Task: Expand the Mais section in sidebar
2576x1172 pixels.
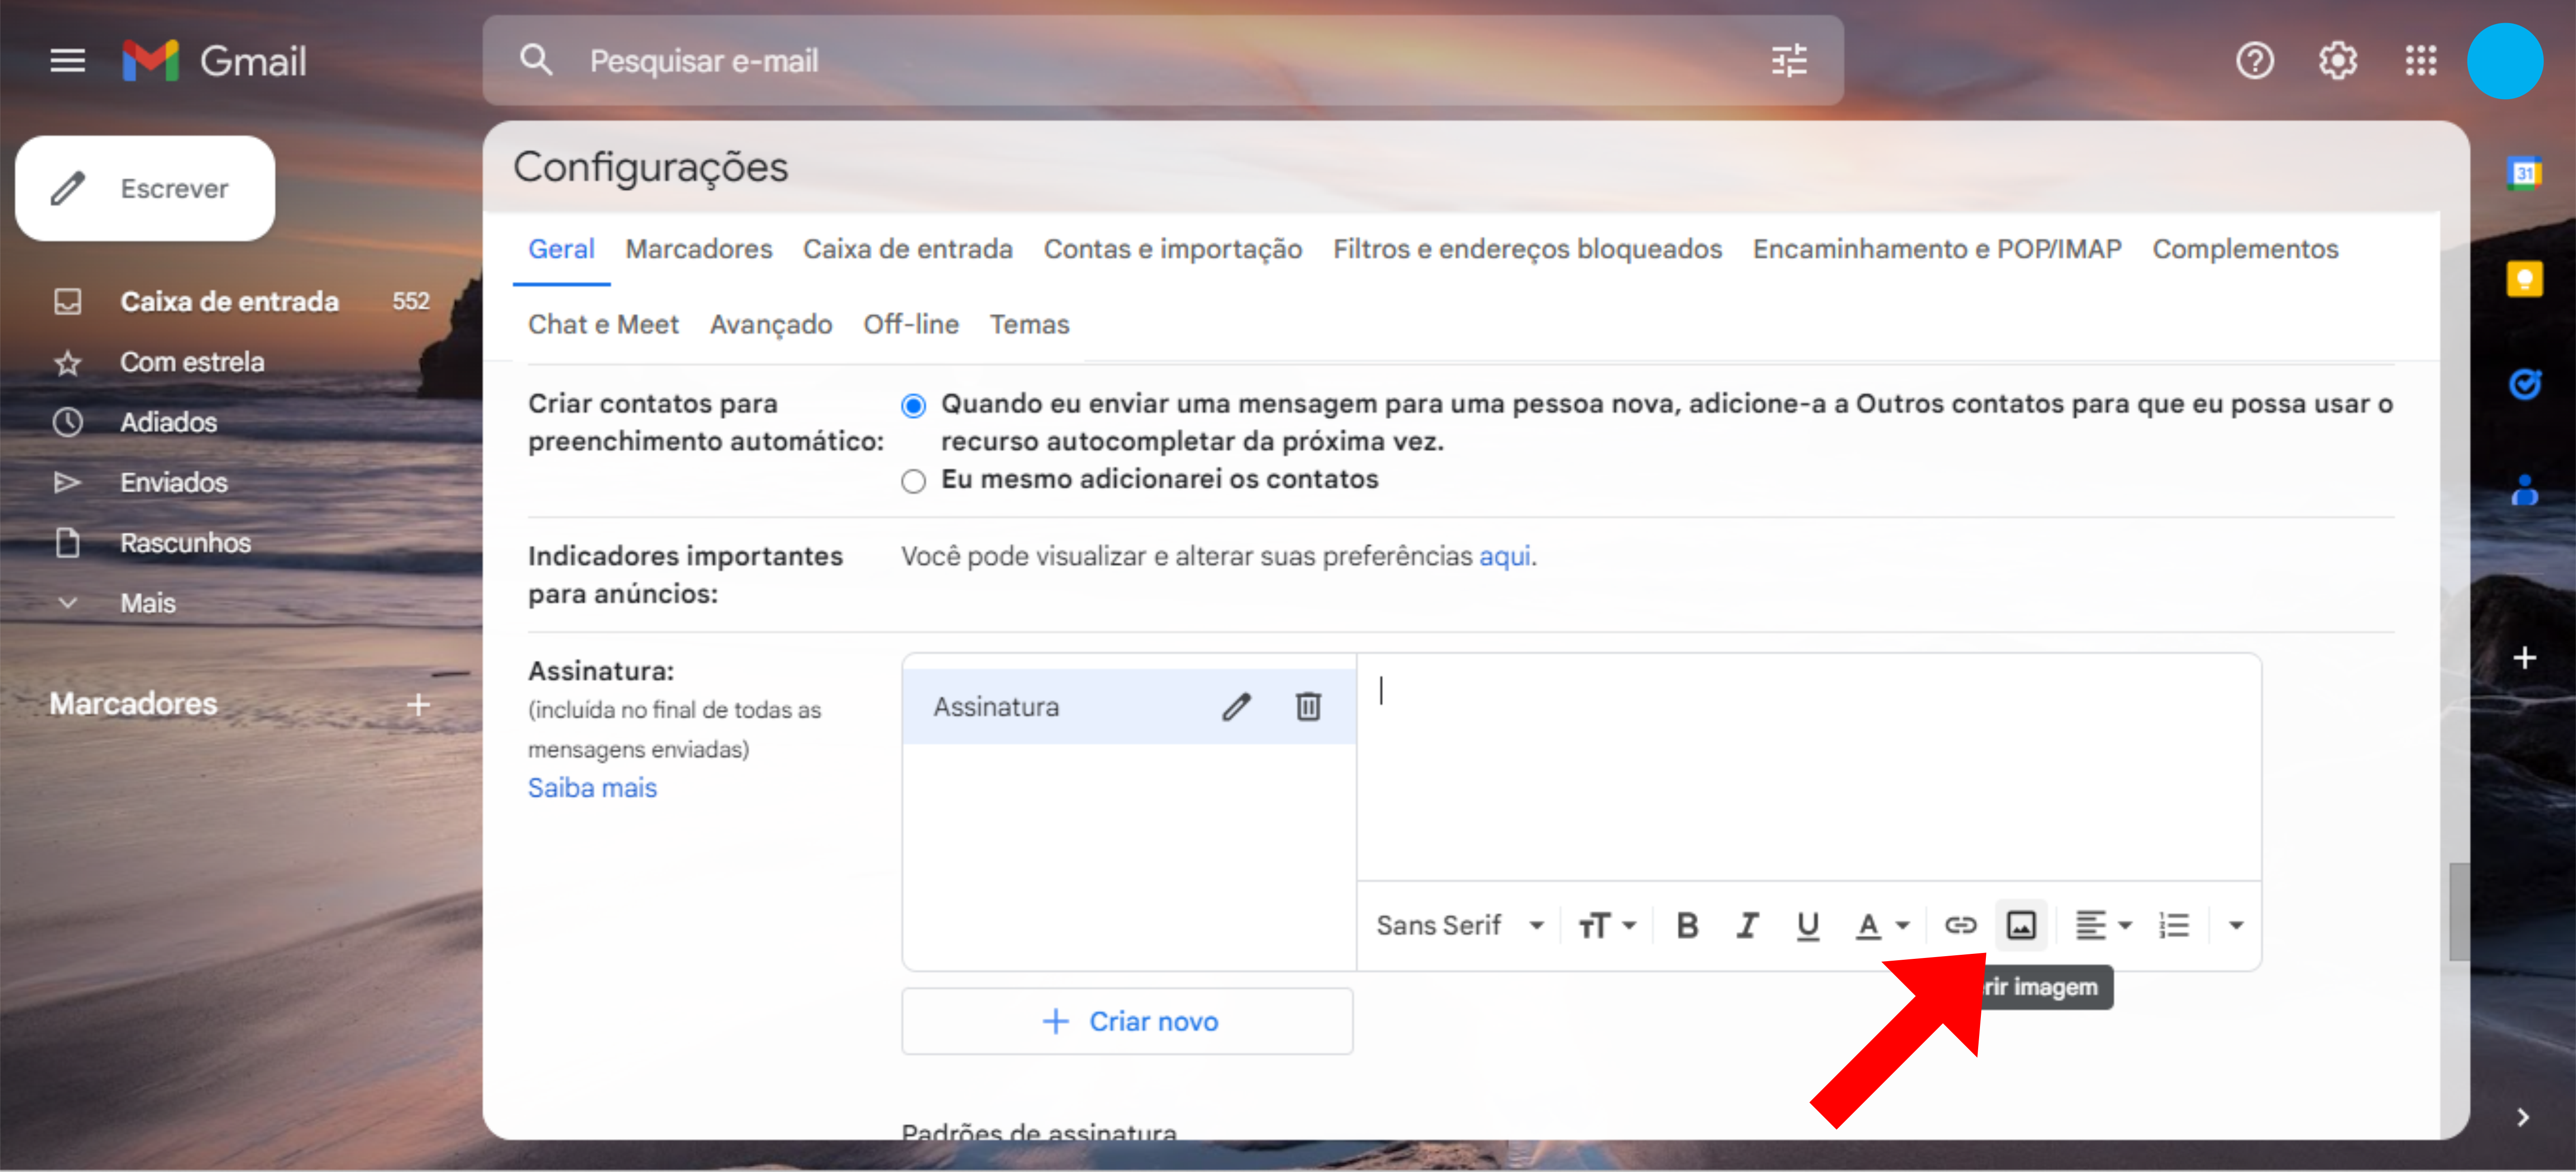Action: pos(147,603)
